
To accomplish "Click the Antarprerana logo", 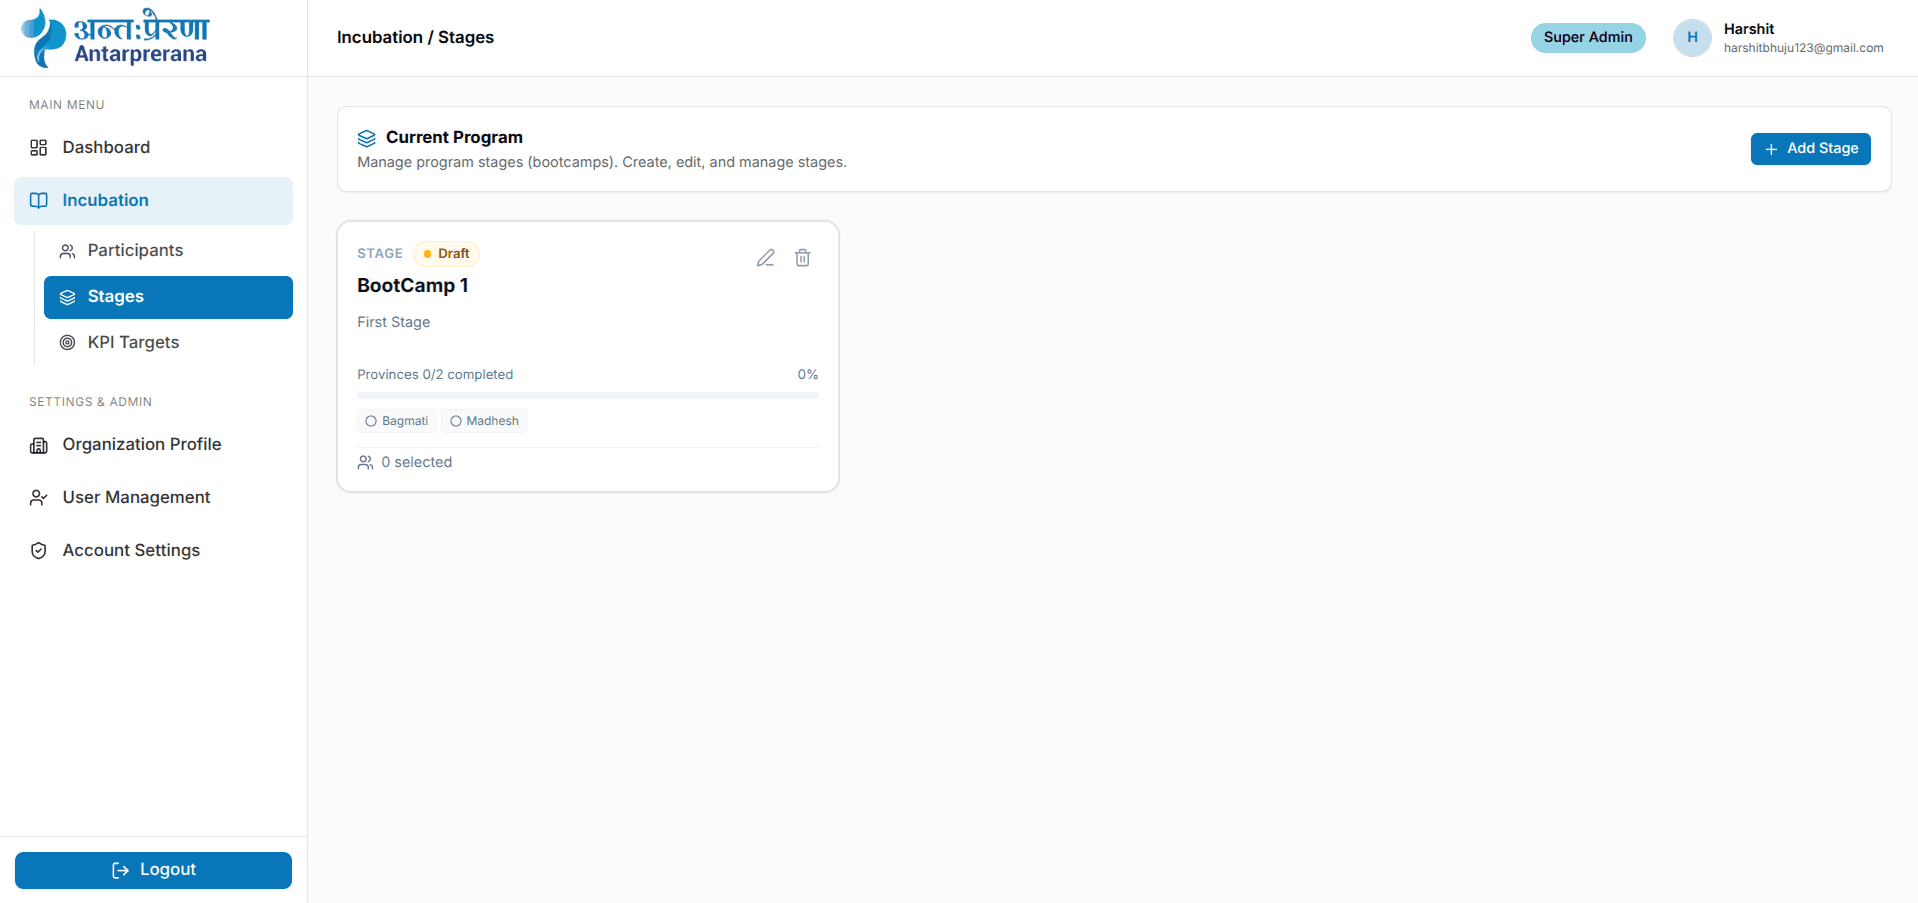I will (x=115, y=38).
